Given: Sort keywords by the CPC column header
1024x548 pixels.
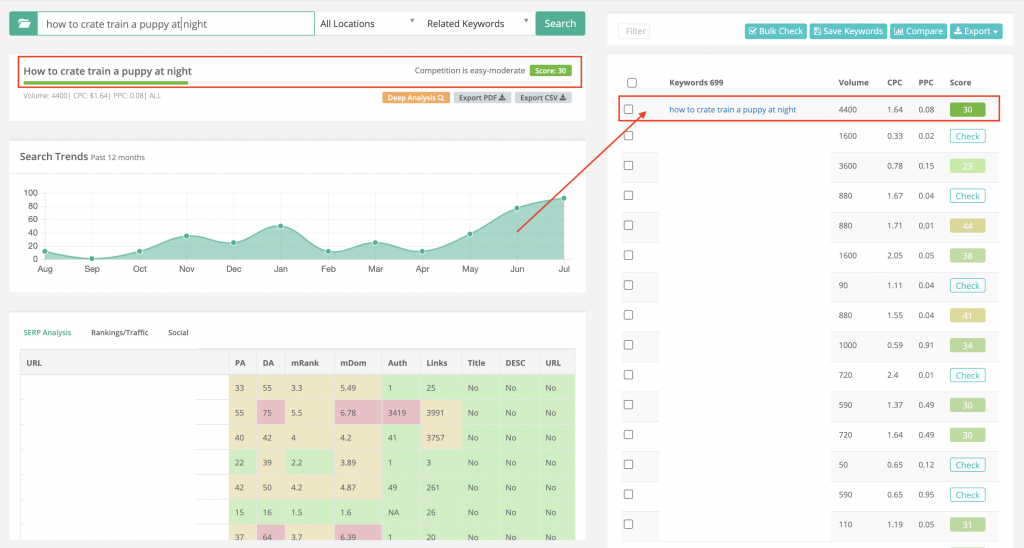Looking at the screenshot, I should tap(895, 83).
